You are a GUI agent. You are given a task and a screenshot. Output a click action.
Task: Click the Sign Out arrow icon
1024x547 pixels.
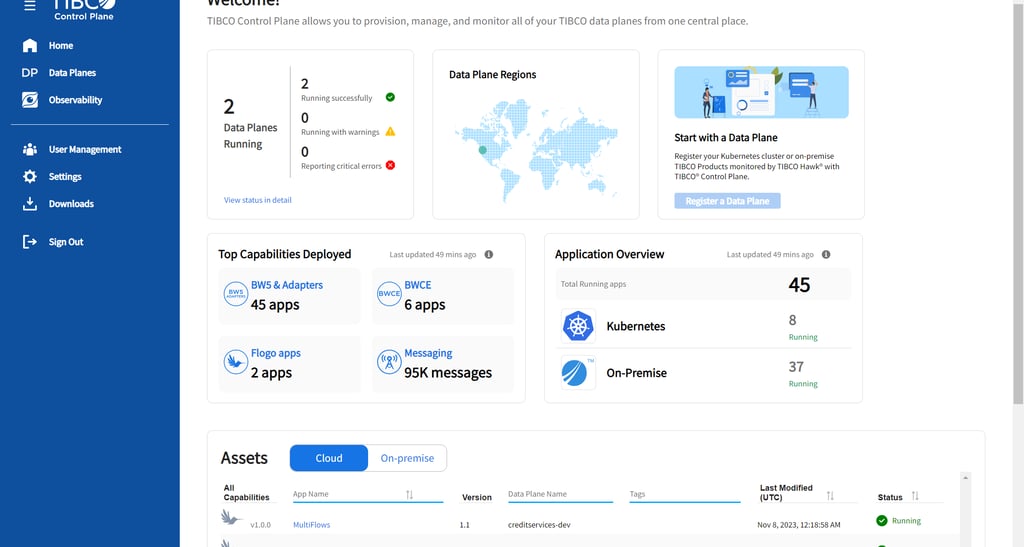click(30, 242)
